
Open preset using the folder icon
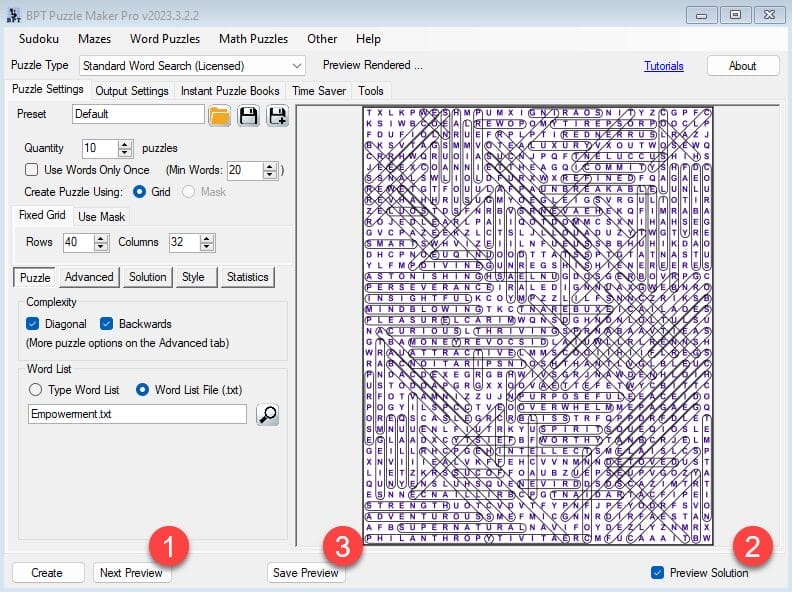click(x=219, y=115)
